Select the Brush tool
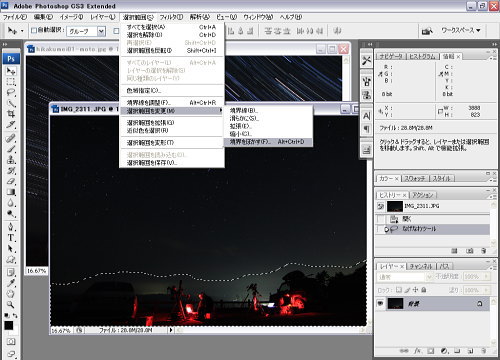This screenshot has height=360, width=500. [11, 149]
